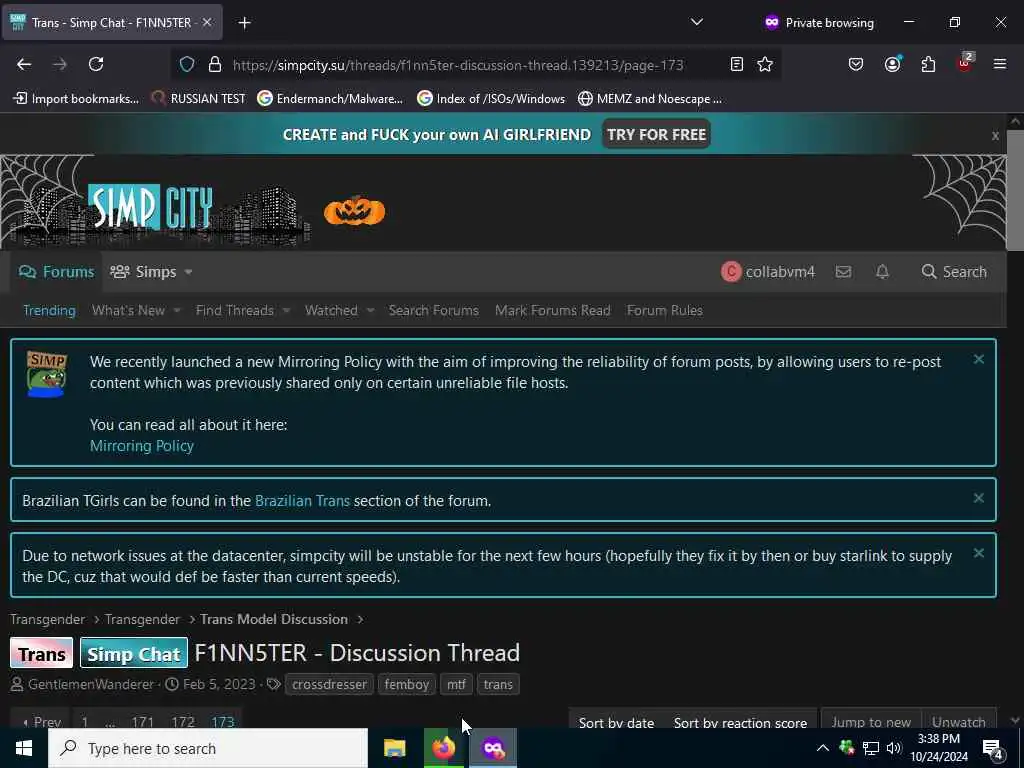Open the Brazilian Trans section link
The height and width of the screenshot is (768, 1024).
pyautogui.click(x=302, y=501)
